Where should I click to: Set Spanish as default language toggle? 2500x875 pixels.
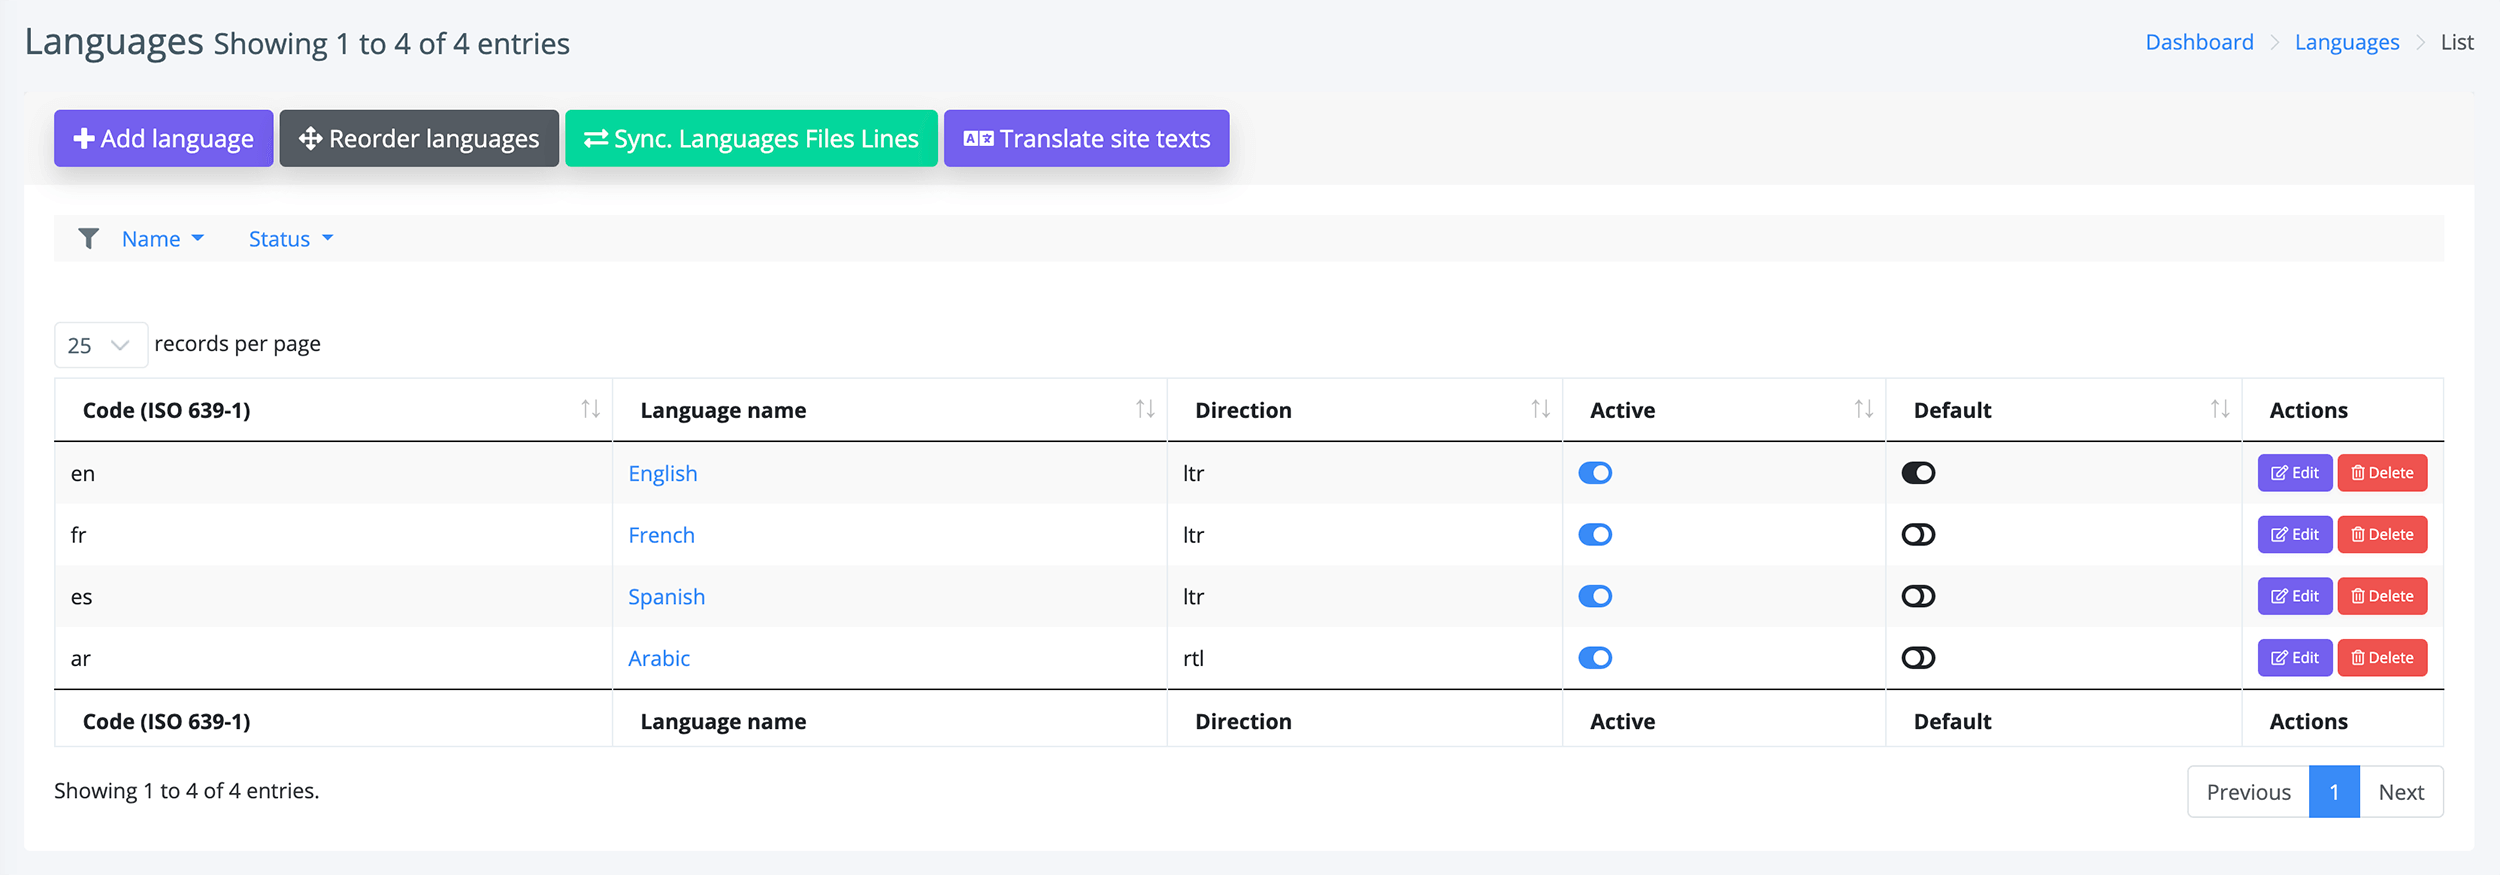[x=1918, y=597]
